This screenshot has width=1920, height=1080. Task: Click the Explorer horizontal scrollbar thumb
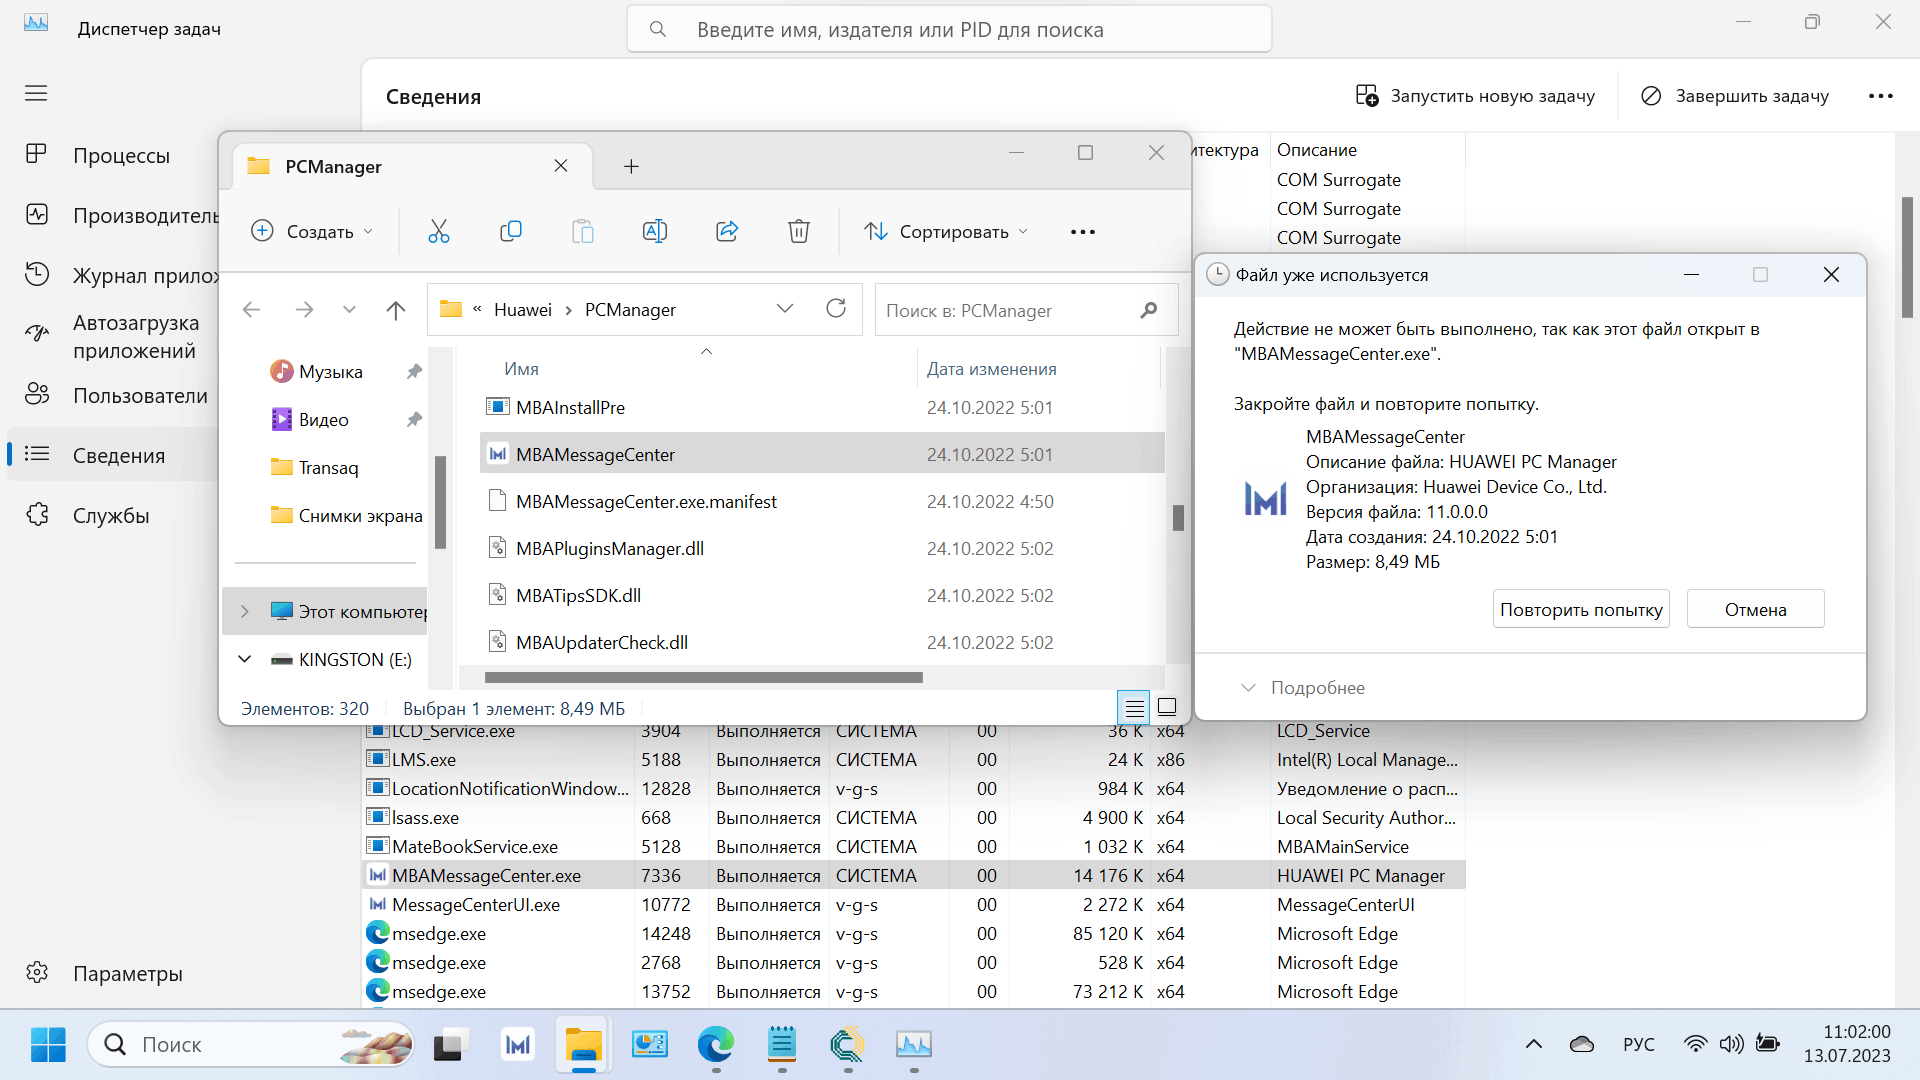tap(703, 678)
